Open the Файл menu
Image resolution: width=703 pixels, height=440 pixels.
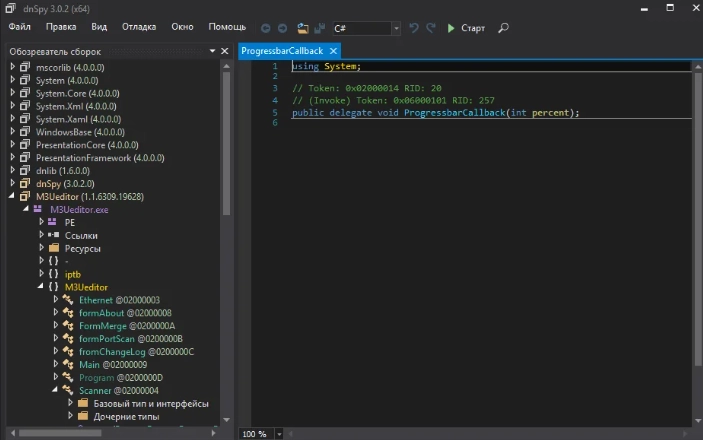coord(19,27)
